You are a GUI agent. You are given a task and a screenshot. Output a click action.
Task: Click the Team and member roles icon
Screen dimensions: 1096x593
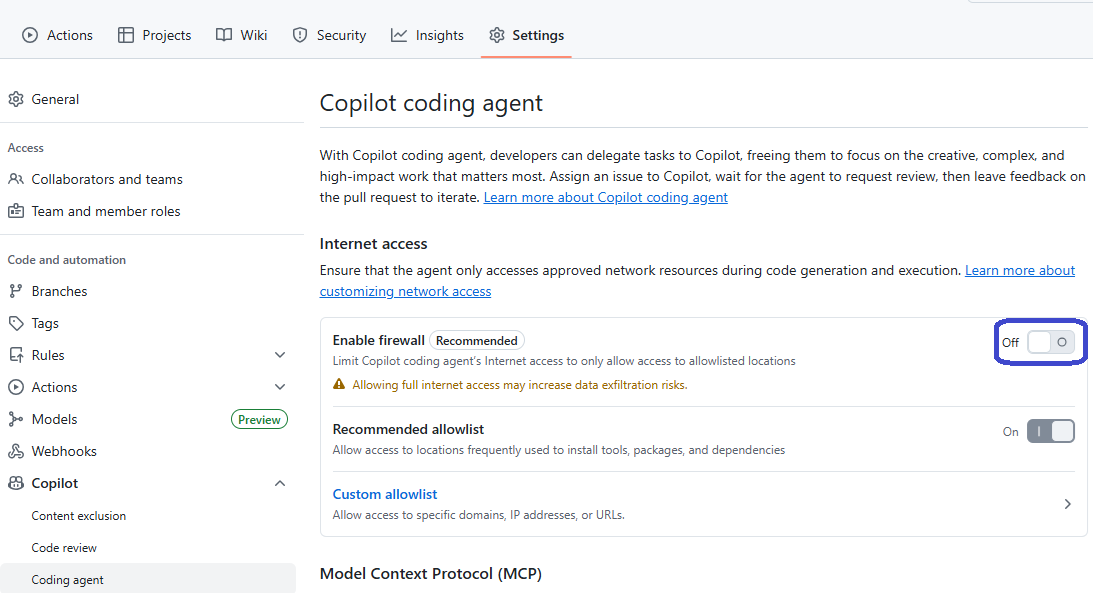tap(16, 211)
